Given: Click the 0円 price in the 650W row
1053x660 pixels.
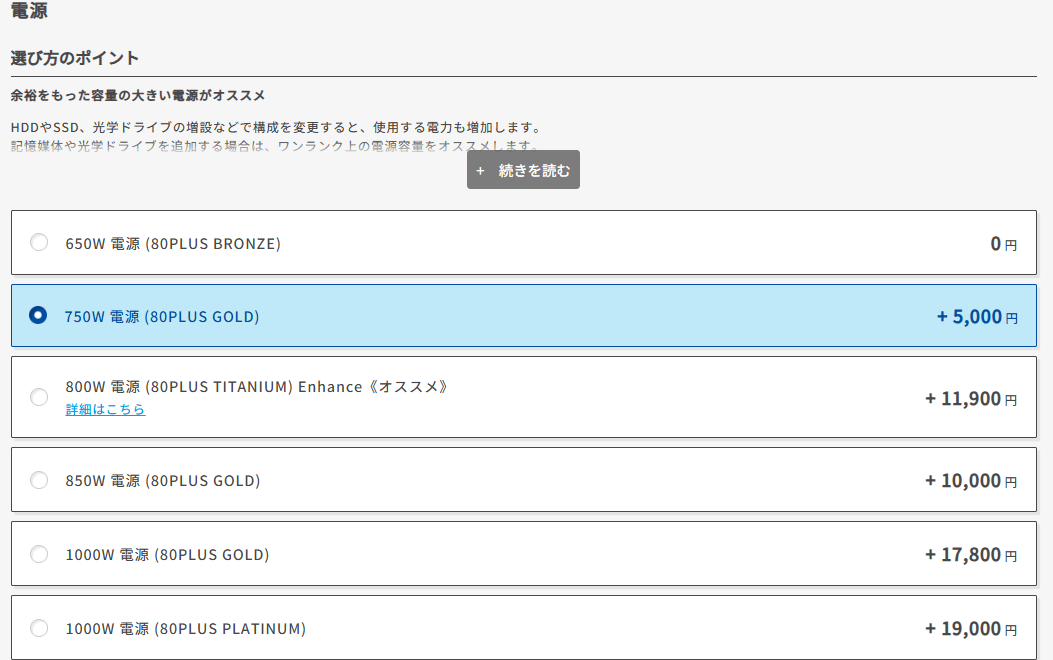Looking at the screenshot, I should [1003, 243].
